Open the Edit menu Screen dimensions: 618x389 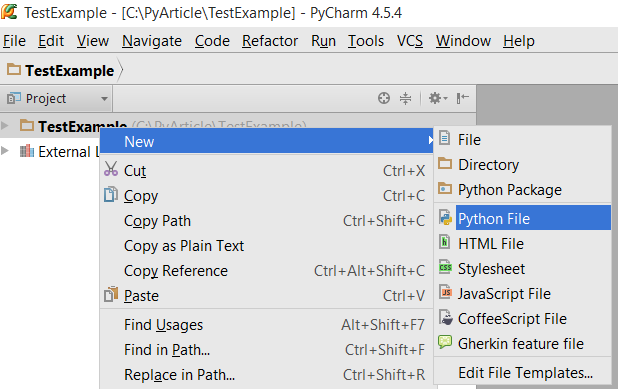[x=51, y=41]
